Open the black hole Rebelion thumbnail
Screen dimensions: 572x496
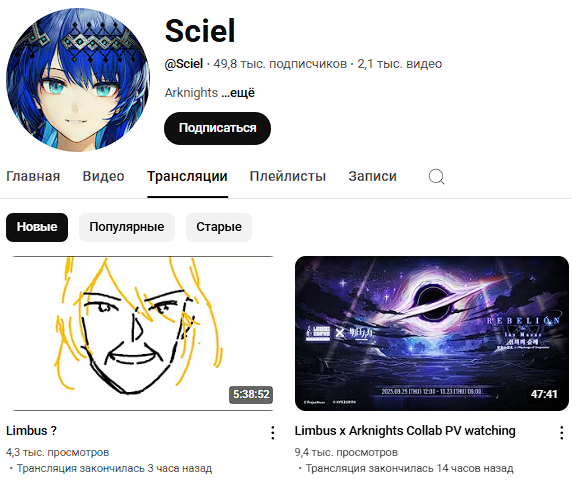pyautogui.click(x=432, y=333)
